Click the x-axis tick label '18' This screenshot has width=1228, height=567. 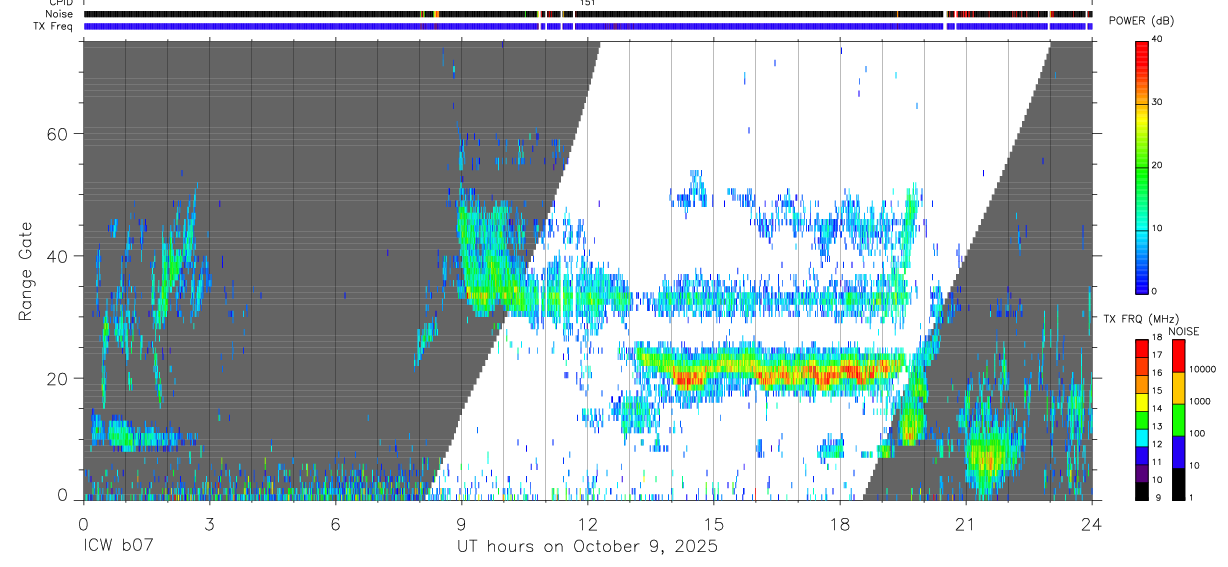coord(840,524)
